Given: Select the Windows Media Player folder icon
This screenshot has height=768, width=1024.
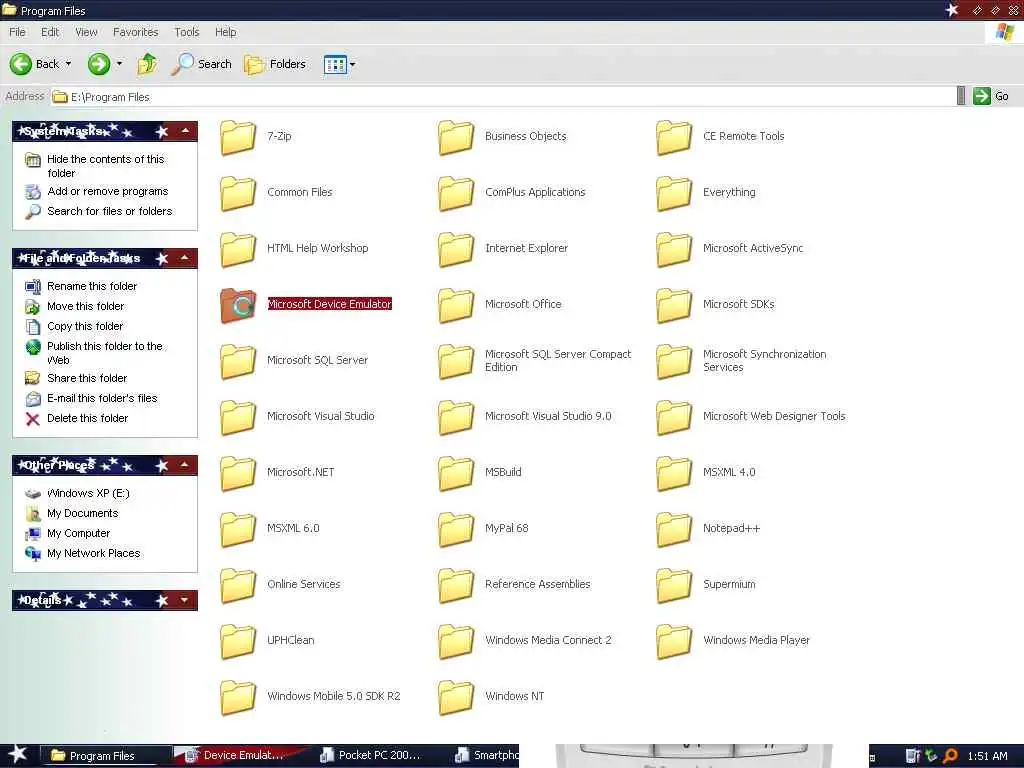Looking at the screenshot, I should [674, 641].
